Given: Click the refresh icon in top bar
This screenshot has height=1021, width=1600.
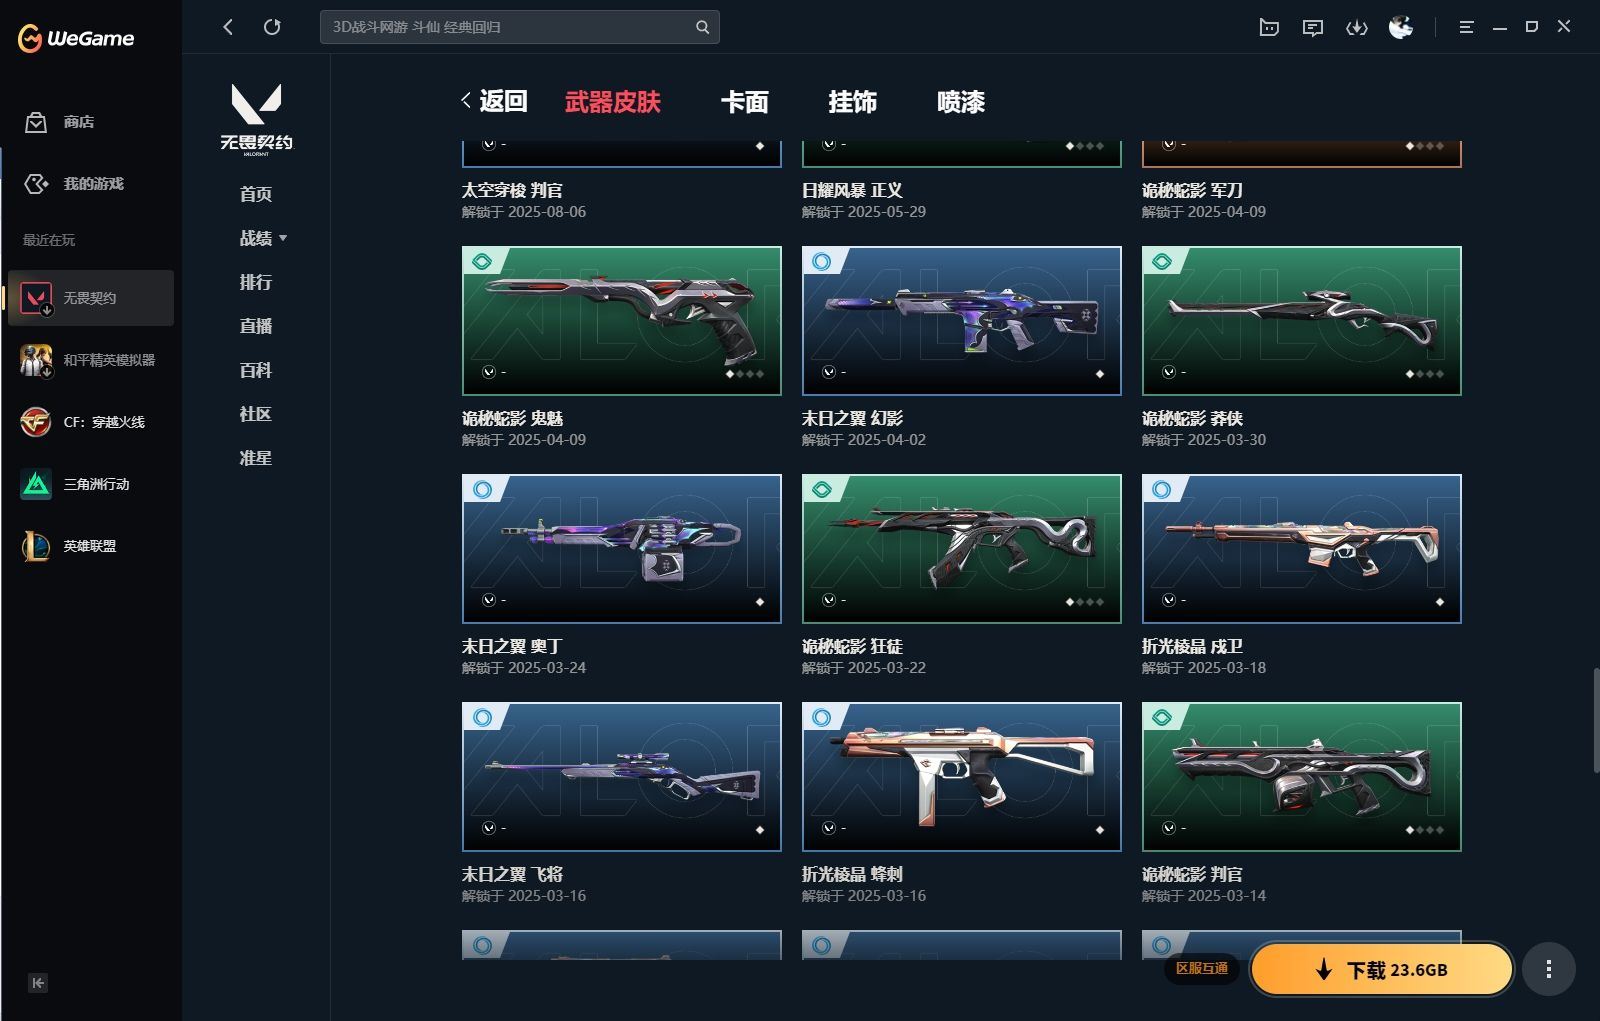Looking at the screenshot, I should (x=272, y=27).
